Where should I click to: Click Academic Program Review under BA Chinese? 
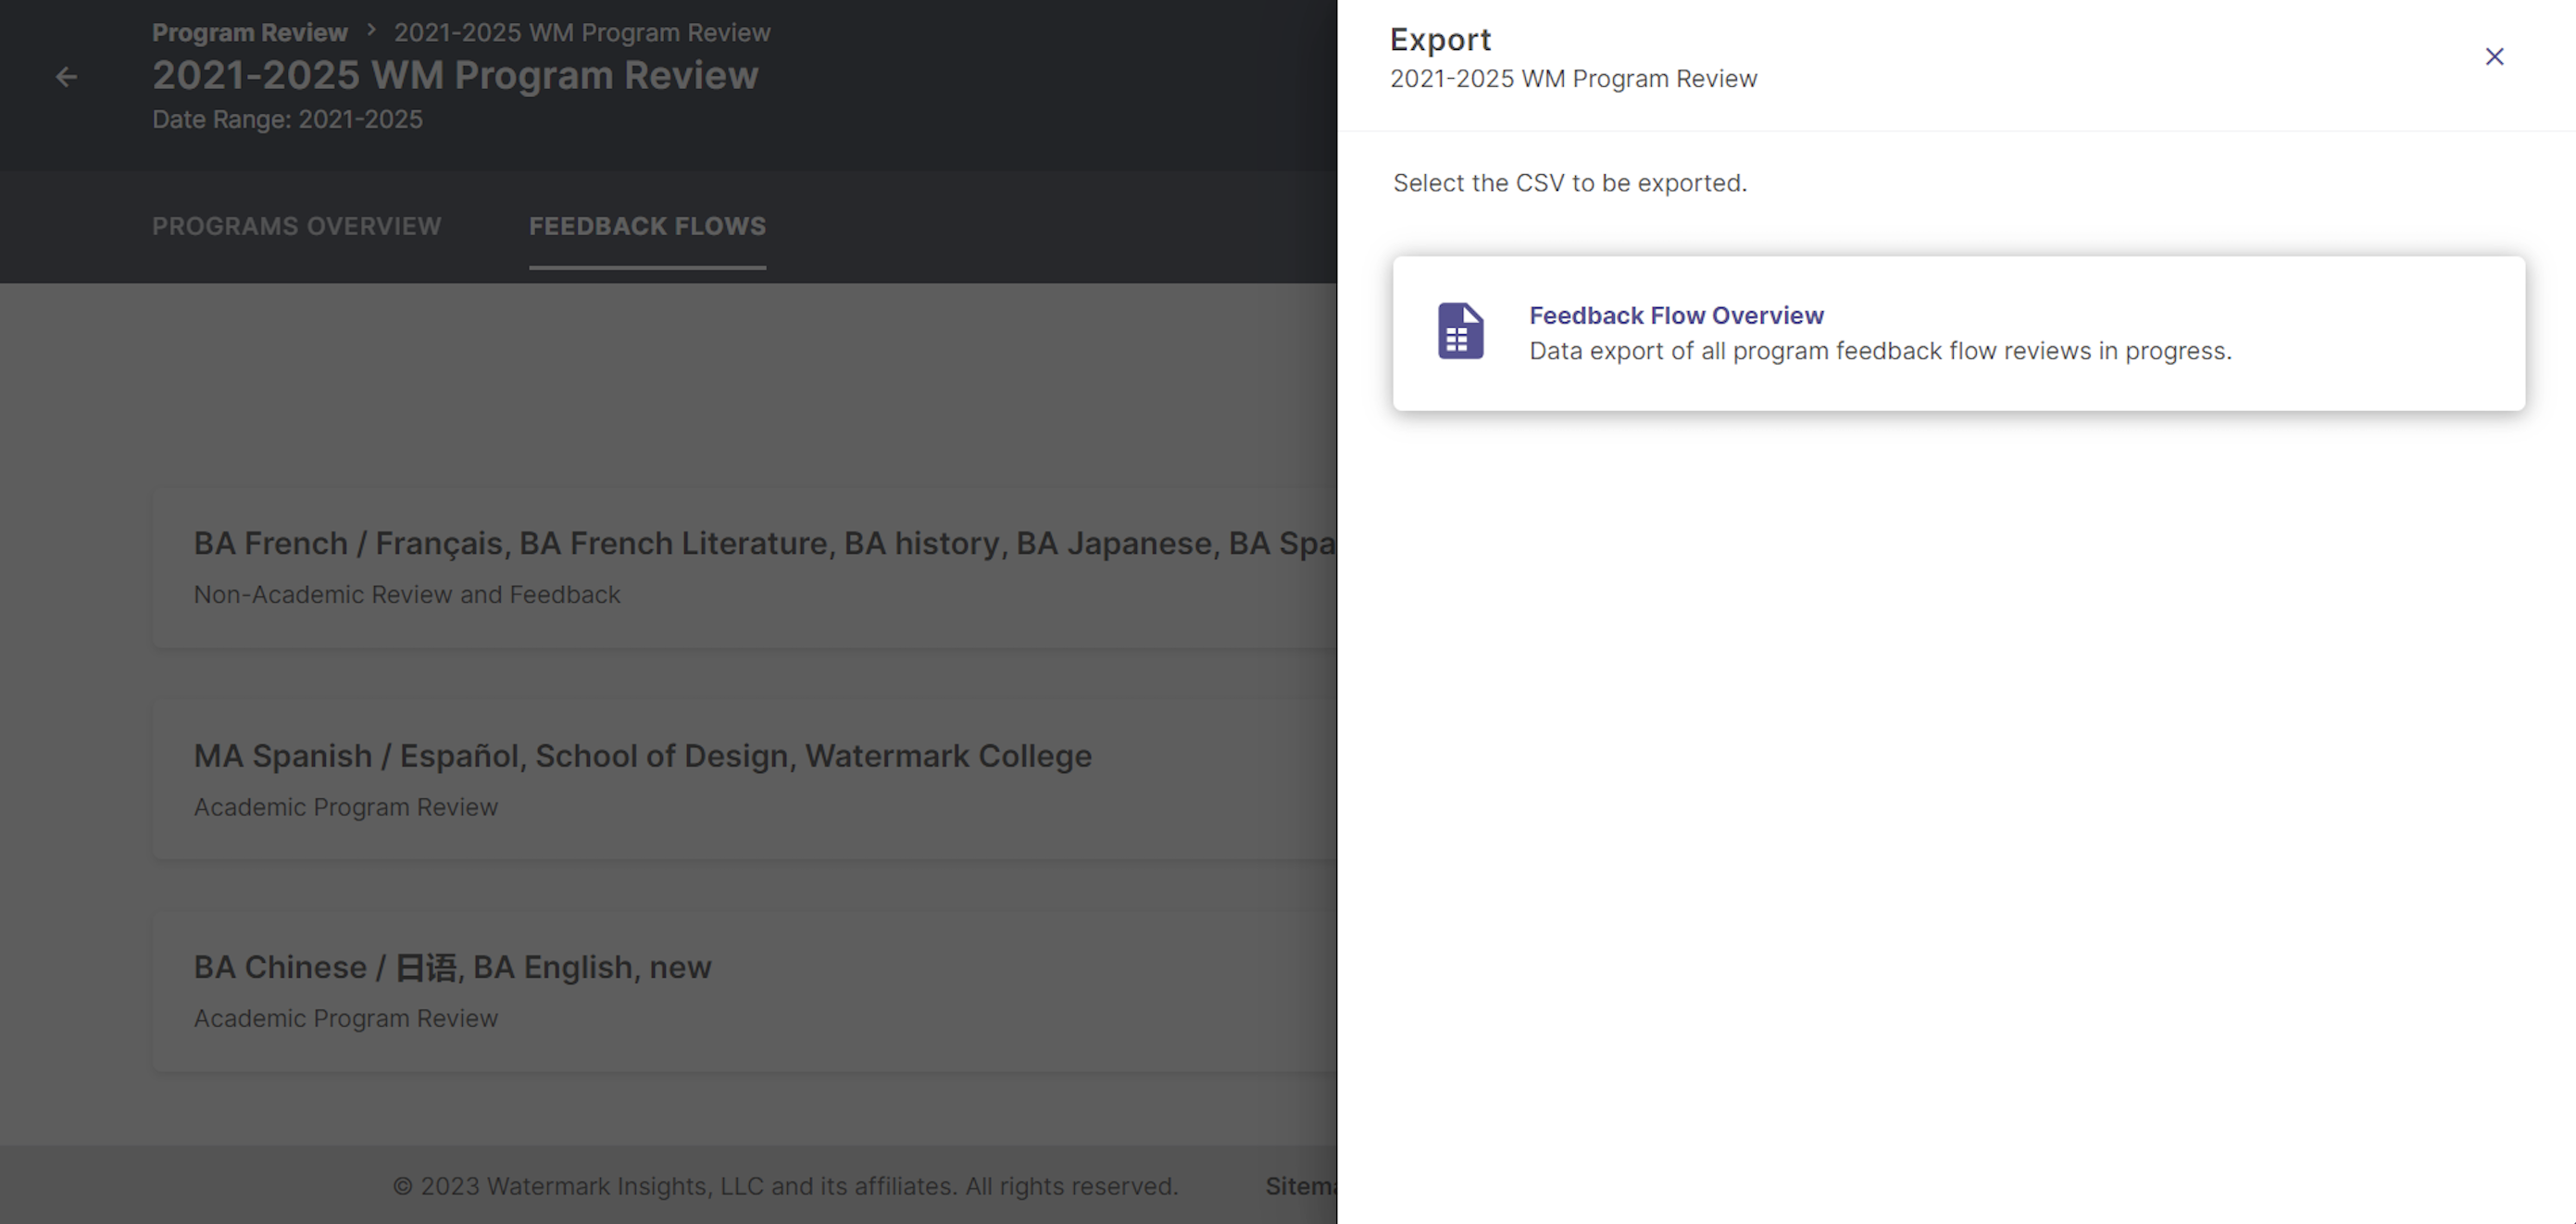coord(345,1018)
